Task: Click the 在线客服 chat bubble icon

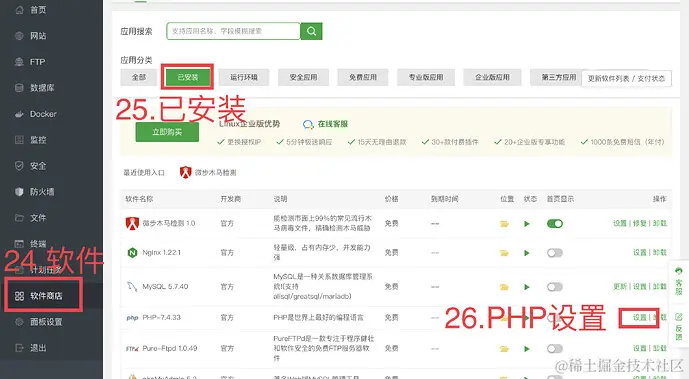Action: click(308, 124)
